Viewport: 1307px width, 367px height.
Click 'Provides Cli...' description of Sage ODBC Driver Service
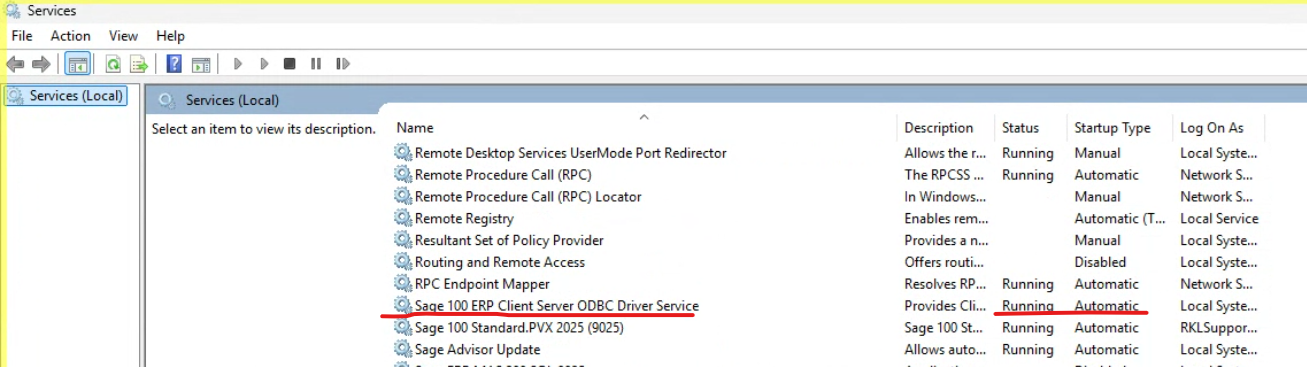pyautogui.click(x=945, y=306)
